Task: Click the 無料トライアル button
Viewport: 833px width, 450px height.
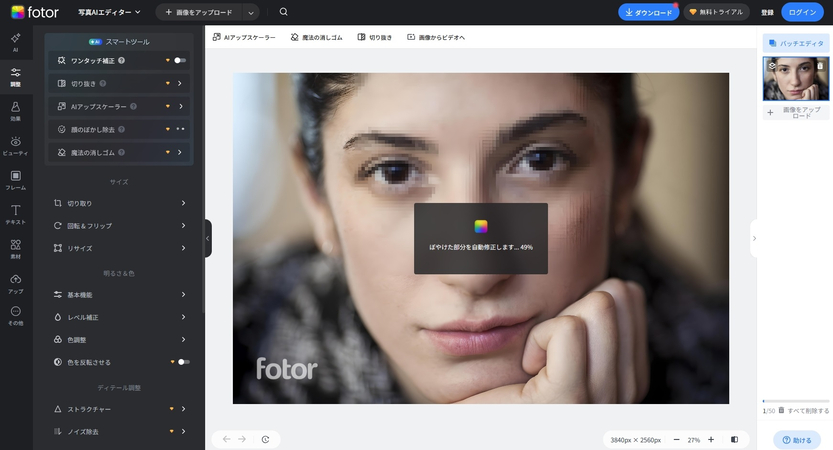Action: tap(716, 12)
